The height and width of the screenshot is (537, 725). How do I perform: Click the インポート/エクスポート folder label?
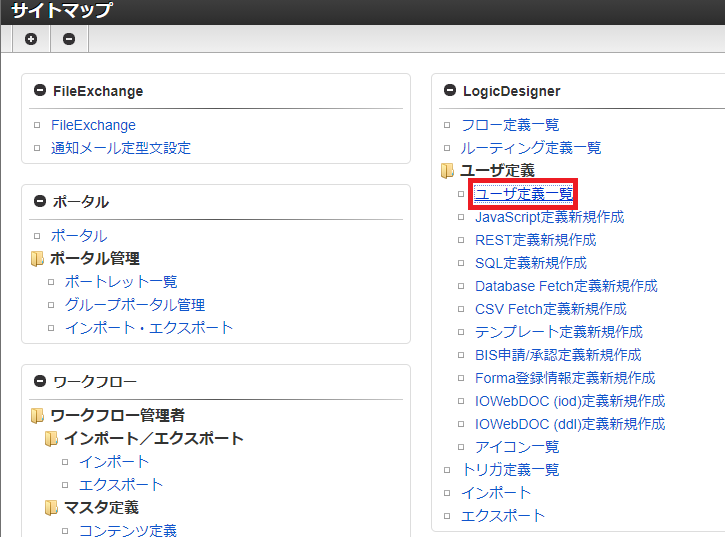(154, 438)
